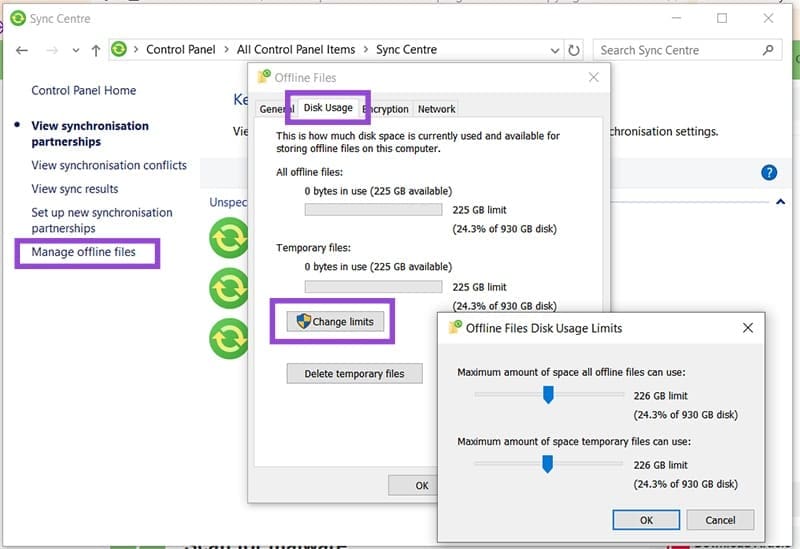The image size is (800, 549).
Task: Confirm with OK in Disk Usage Limits
Action: tap(646, 520)
